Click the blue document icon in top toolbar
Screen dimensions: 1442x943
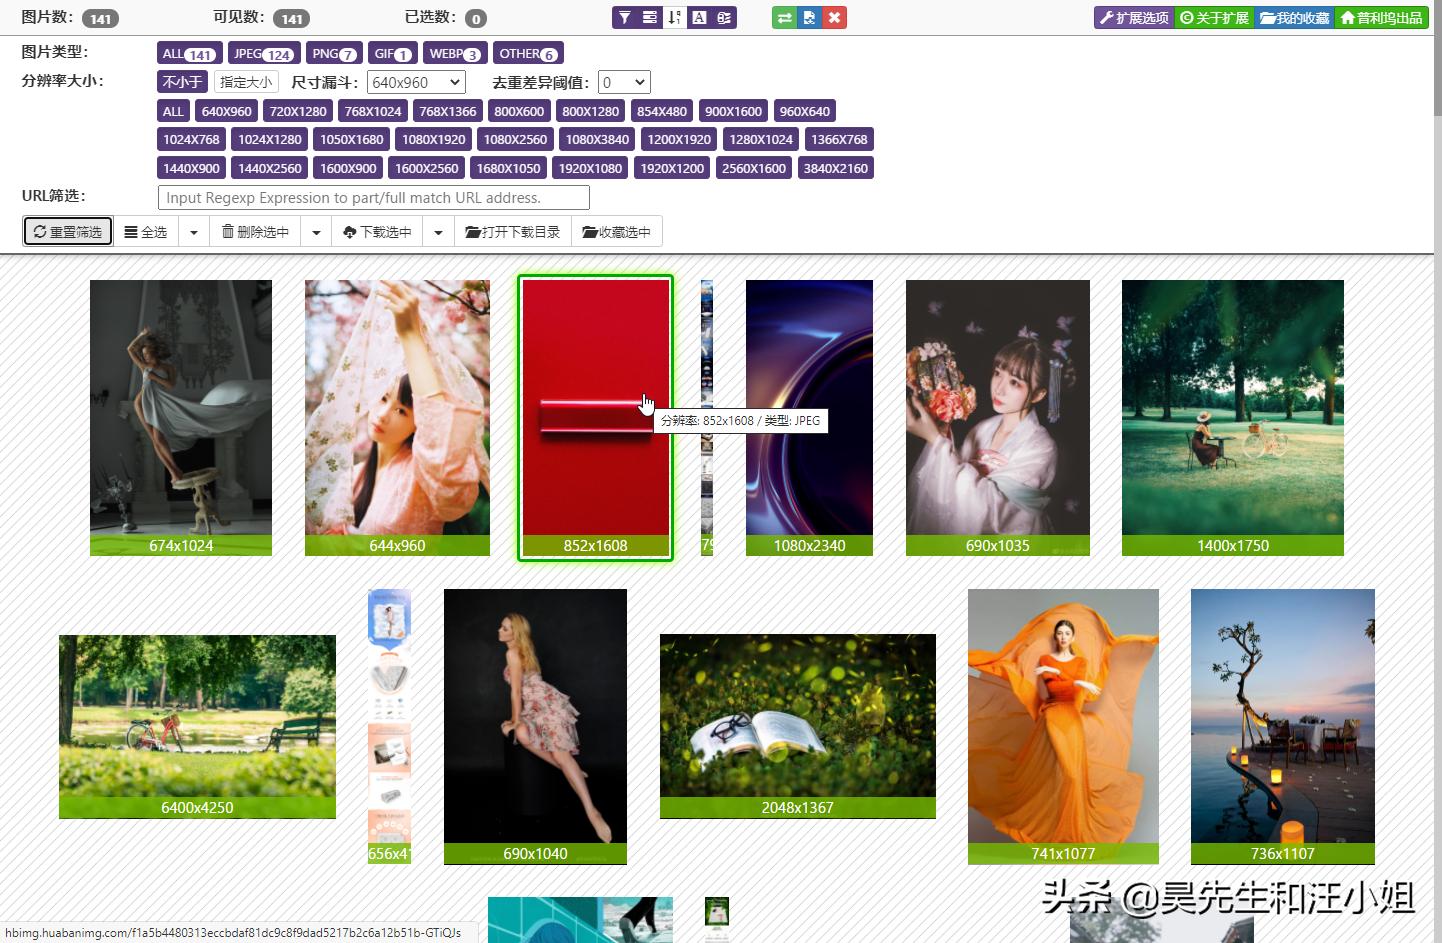point(809,17)
